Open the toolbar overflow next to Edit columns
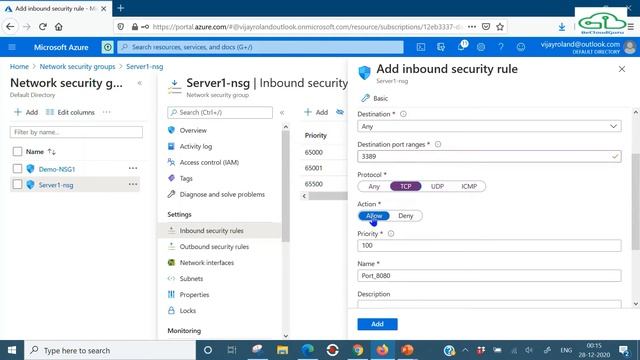 (x=107, y=112)
